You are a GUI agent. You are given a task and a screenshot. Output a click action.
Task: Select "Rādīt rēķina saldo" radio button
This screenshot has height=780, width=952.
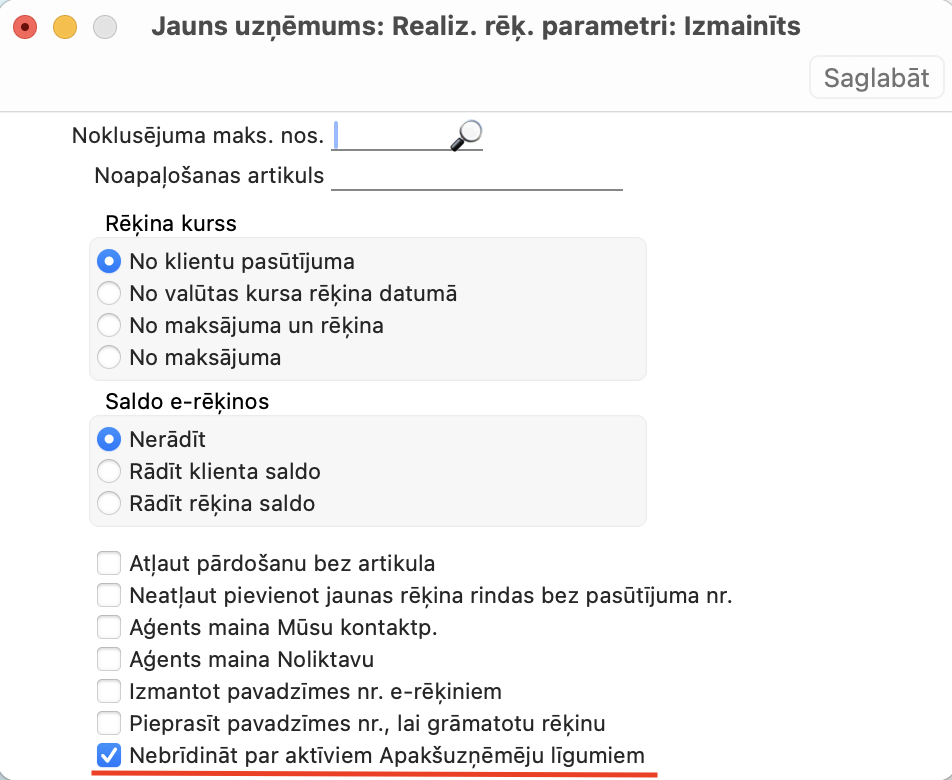(109, 503)
